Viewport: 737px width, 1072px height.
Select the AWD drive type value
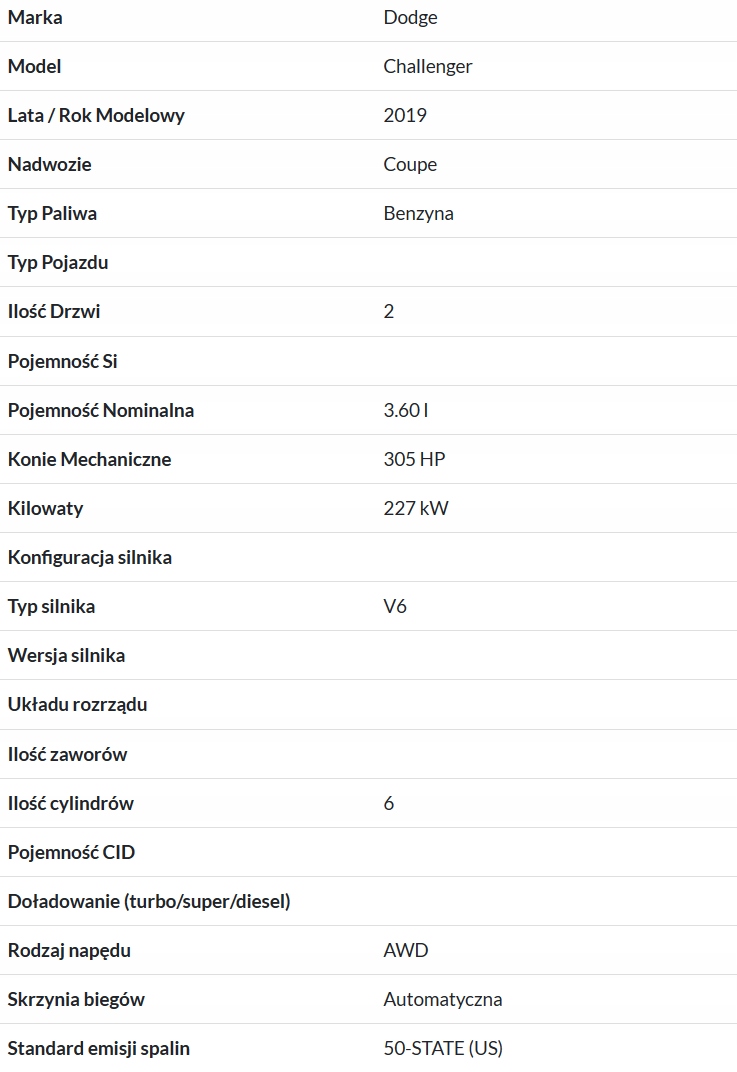406,950
